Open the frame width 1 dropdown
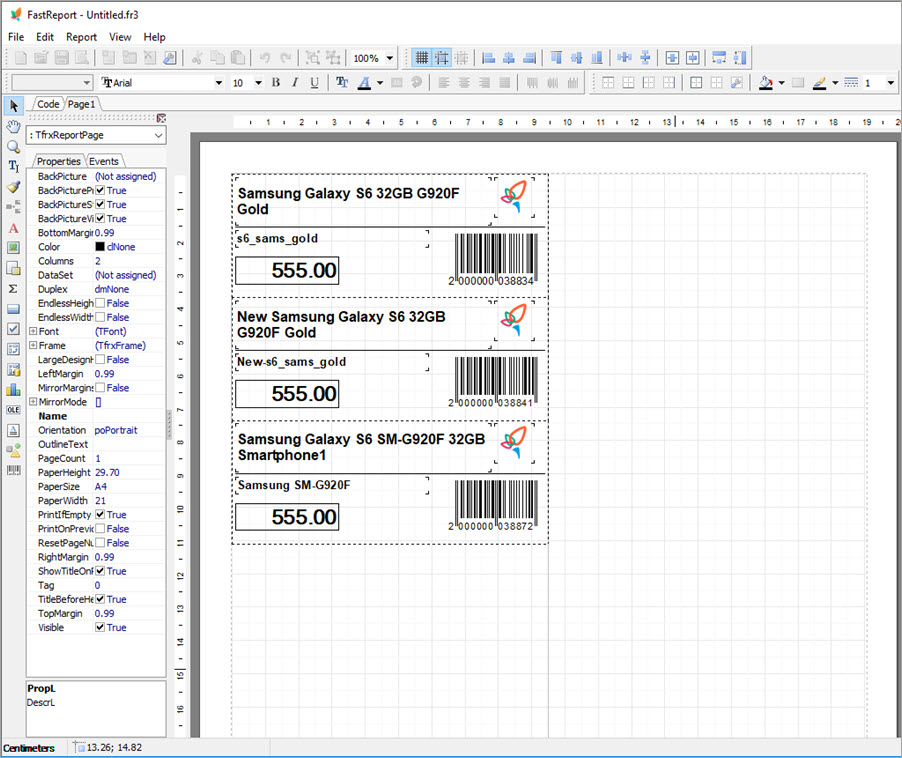 (x=890, y=83)
